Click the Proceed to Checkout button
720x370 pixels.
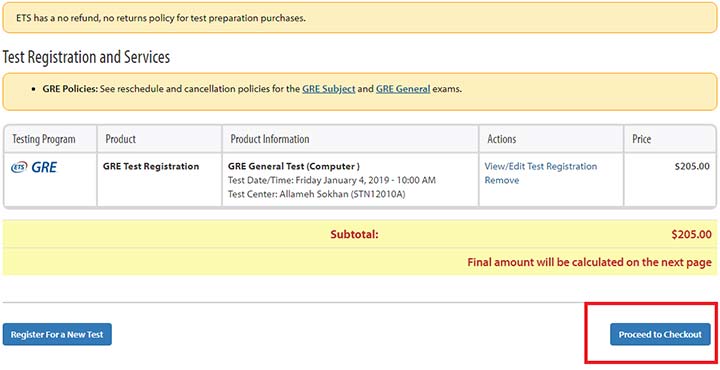(660, 334)
